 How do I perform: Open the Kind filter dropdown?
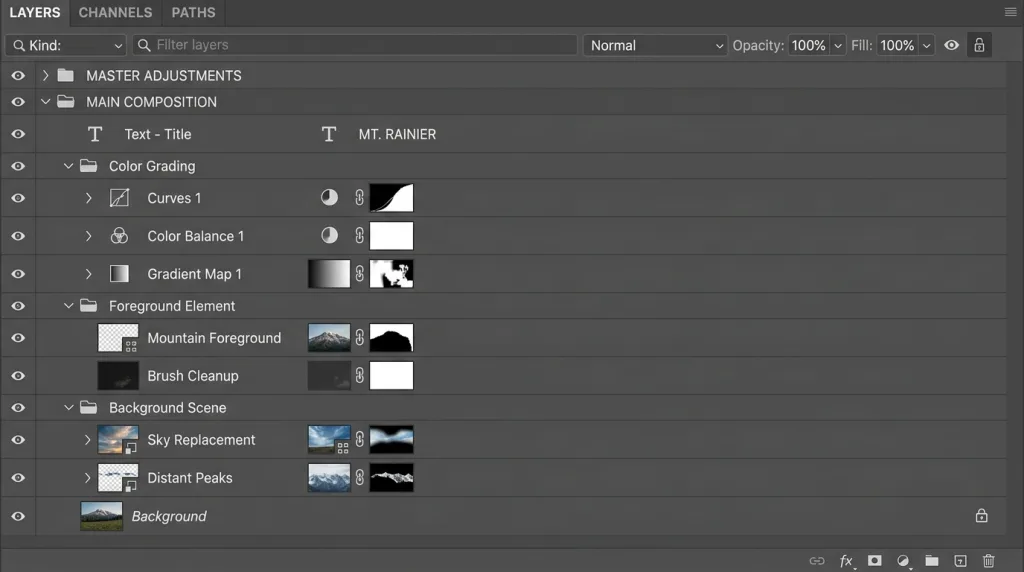pos(66,45)
